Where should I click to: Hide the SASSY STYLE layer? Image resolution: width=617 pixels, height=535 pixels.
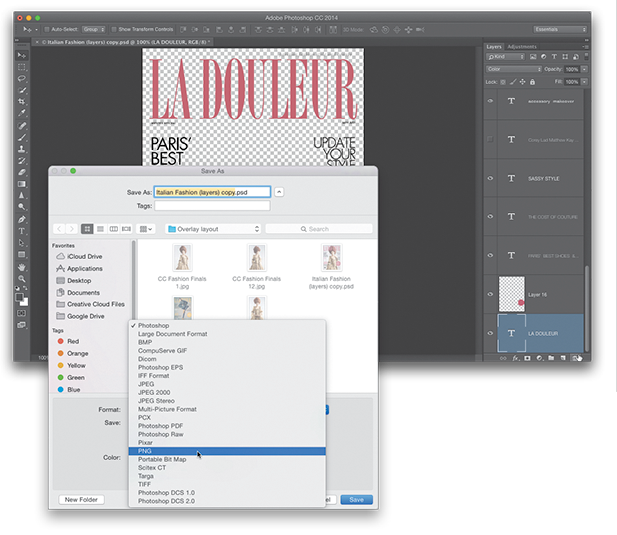click(490, 178)
